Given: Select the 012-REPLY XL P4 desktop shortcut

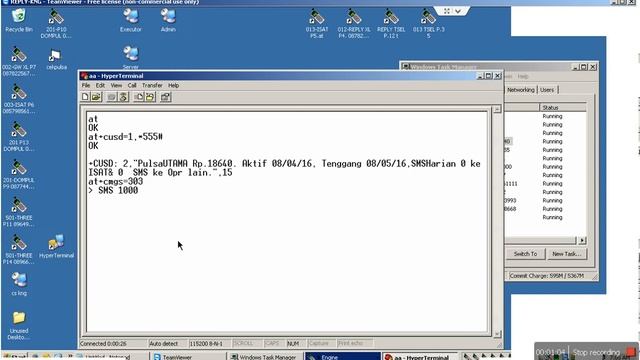Looking at the screenshot, I should pos(354,23).
